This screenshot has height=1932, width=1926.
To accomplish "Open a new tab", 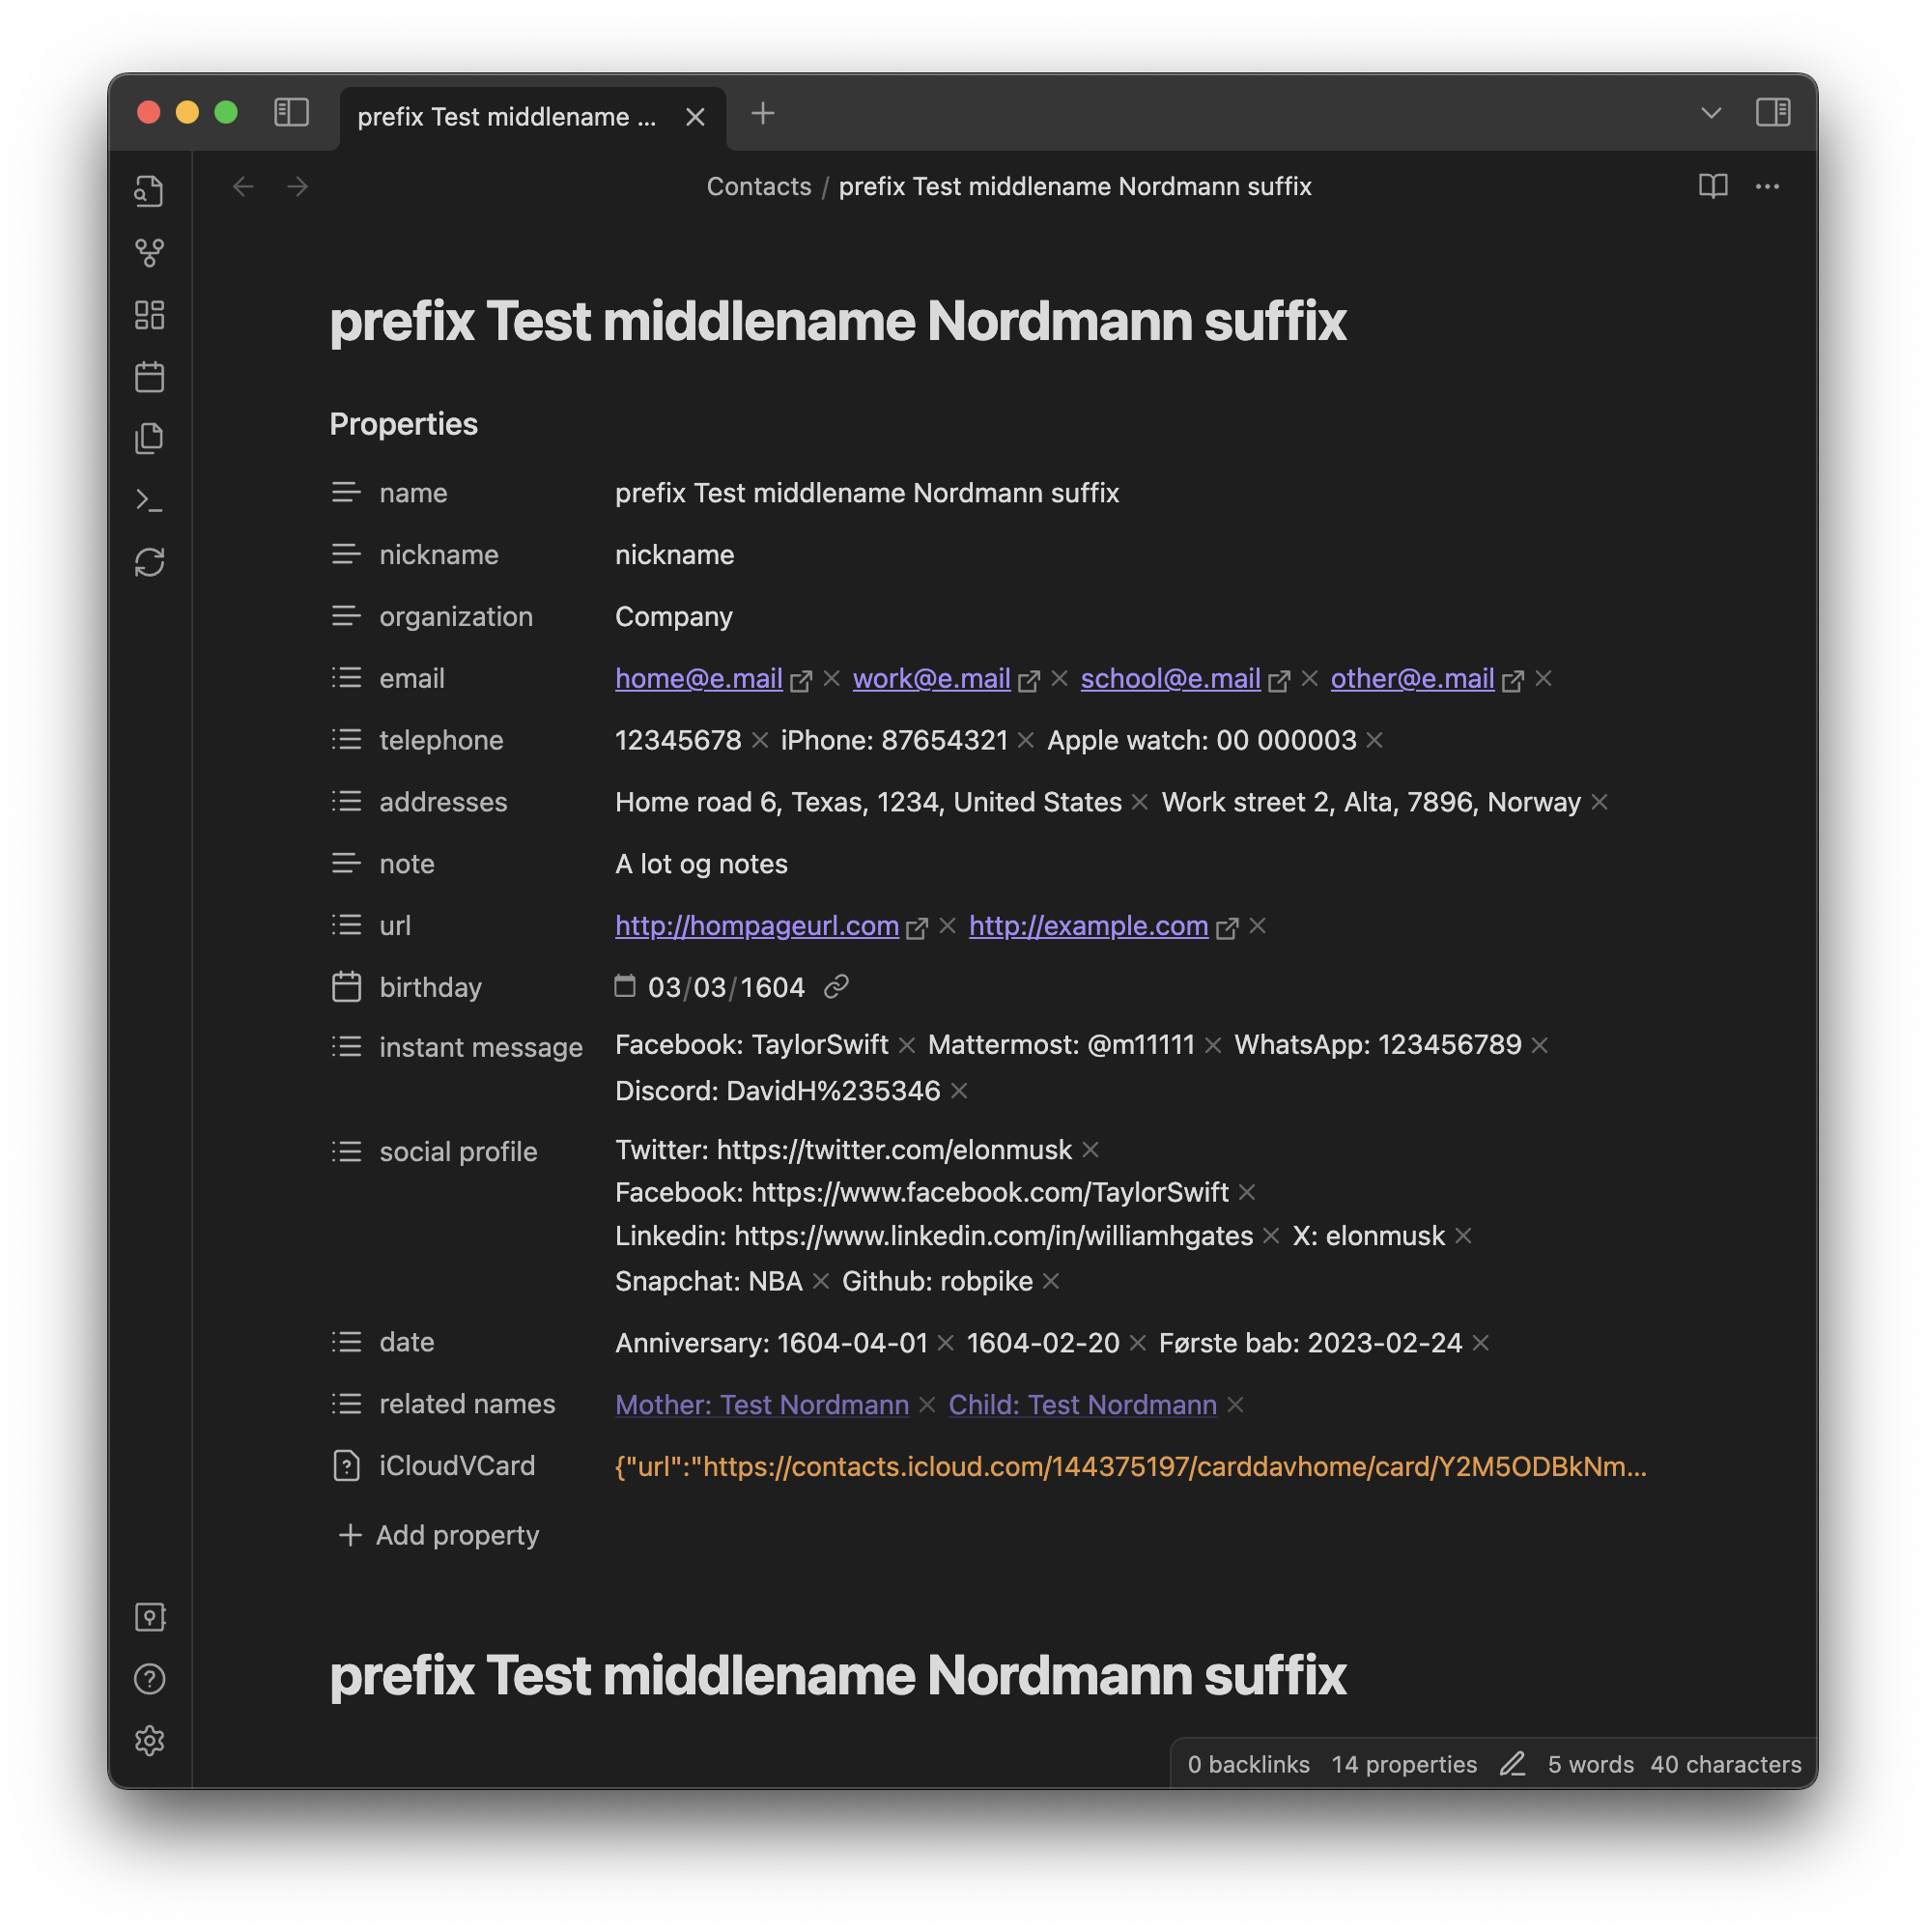I will pyautogui.click(x=762, y=113).
